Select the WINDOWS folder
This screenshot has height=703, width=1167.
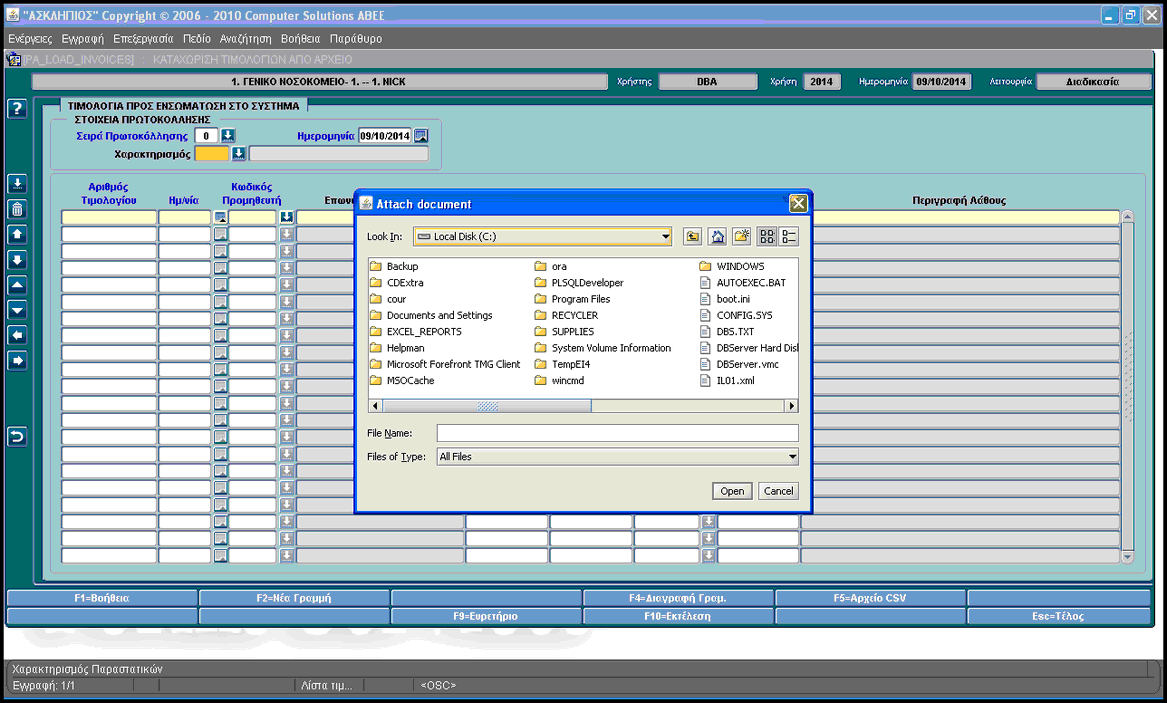click(732, 266)
